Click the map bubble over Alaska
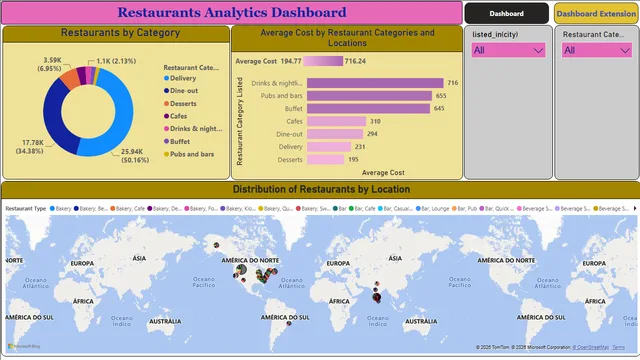This screenshot has width=640, height=360. [216, 245]
